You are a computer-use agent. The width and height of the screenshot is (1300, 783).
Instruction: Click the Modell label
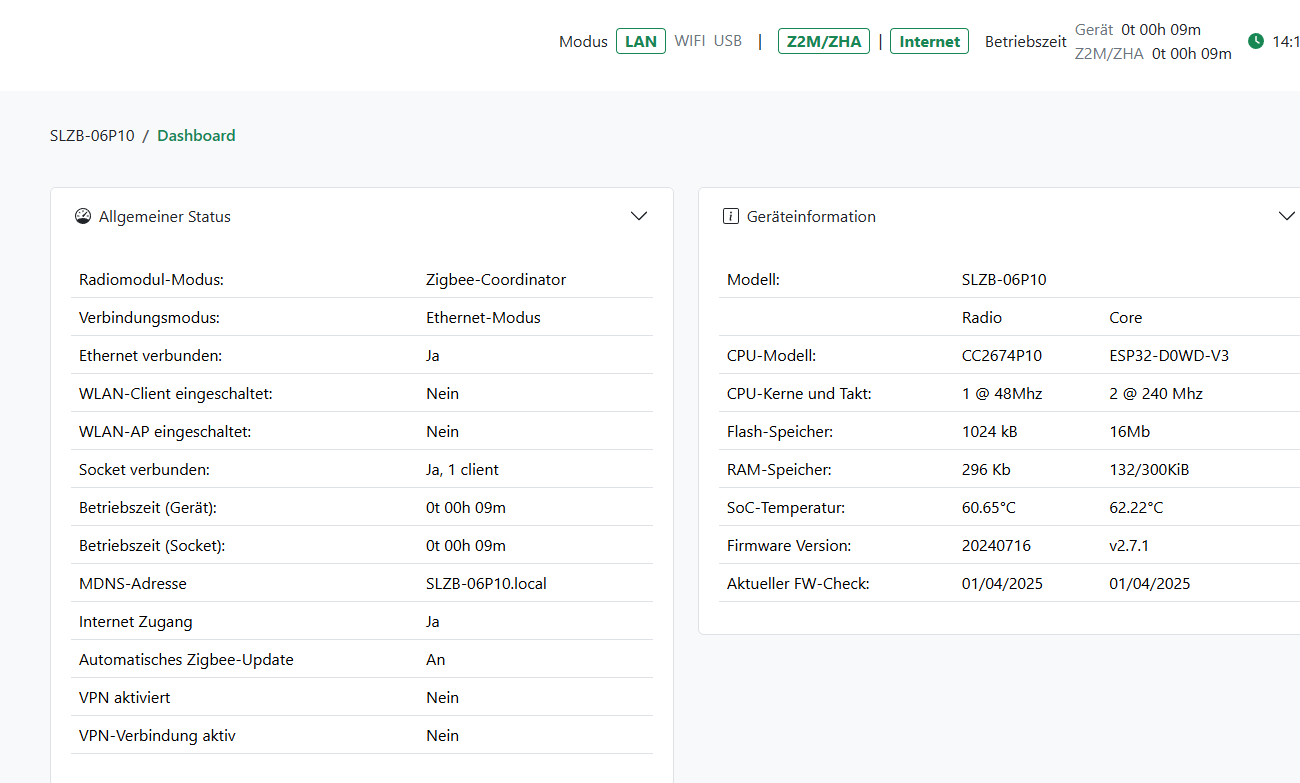coord(753,280)
